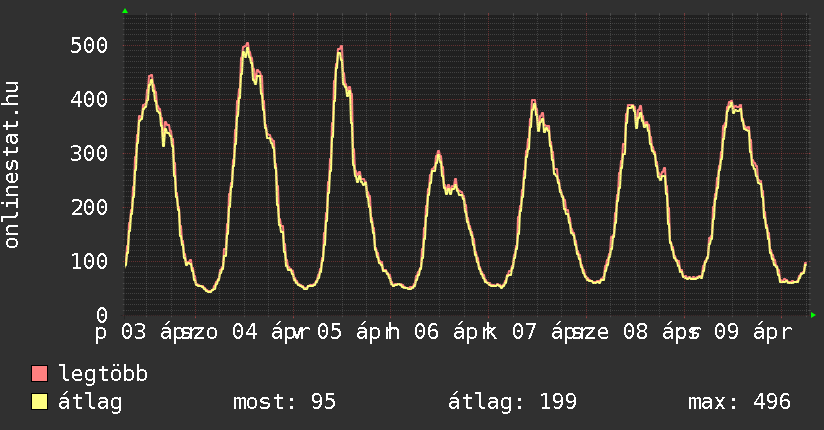Select the legtöbb legend label
The height and width of the screenshot is (430, 824).
[104, 375]
